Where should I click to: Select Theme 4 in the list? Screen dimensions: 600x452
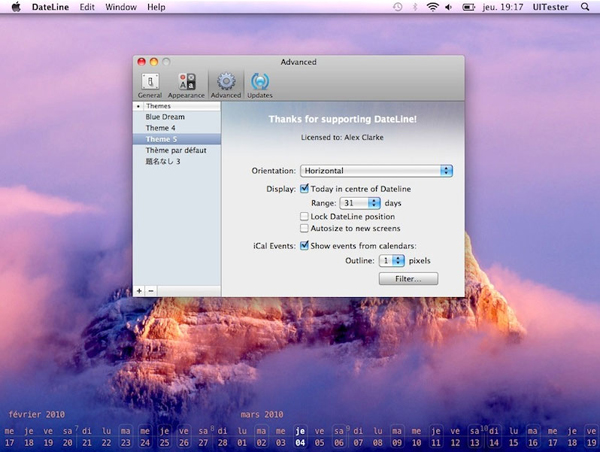[177, 128]
